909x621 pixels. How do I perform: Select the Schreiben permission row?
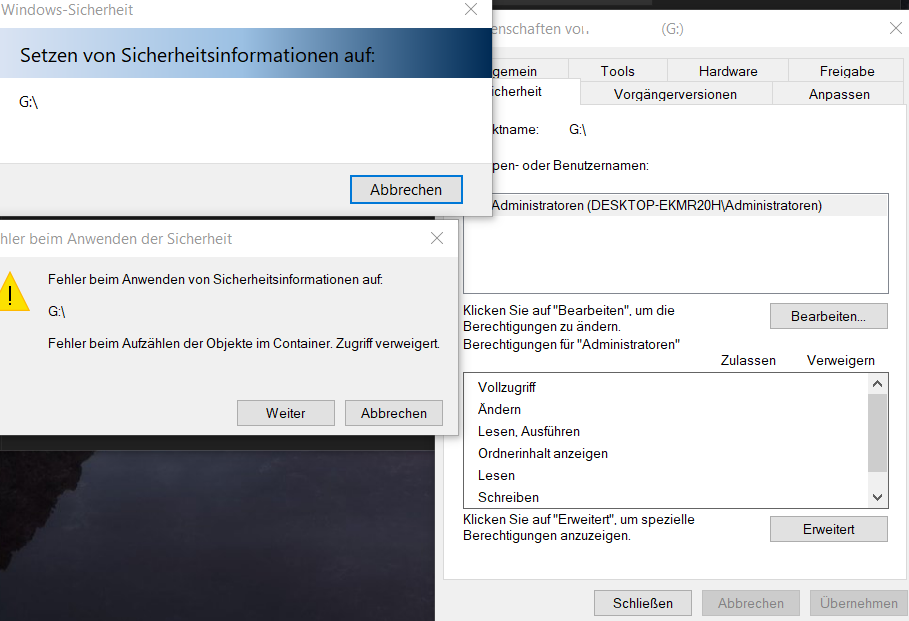click(666, 497)
